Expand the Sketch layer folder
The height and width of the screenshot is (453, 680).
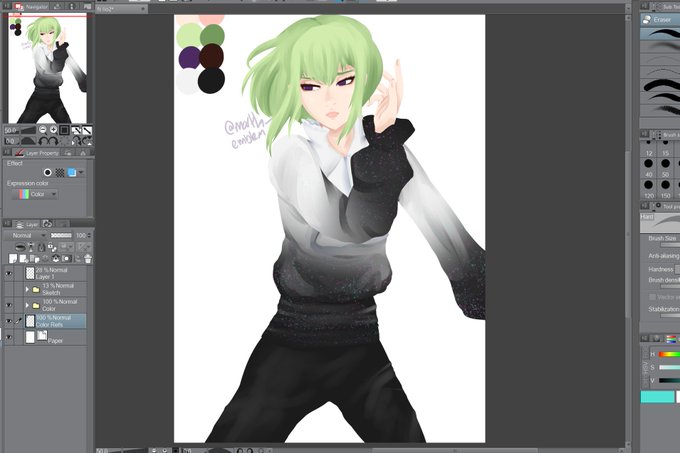pyautogui.click(x=27, y=289)
